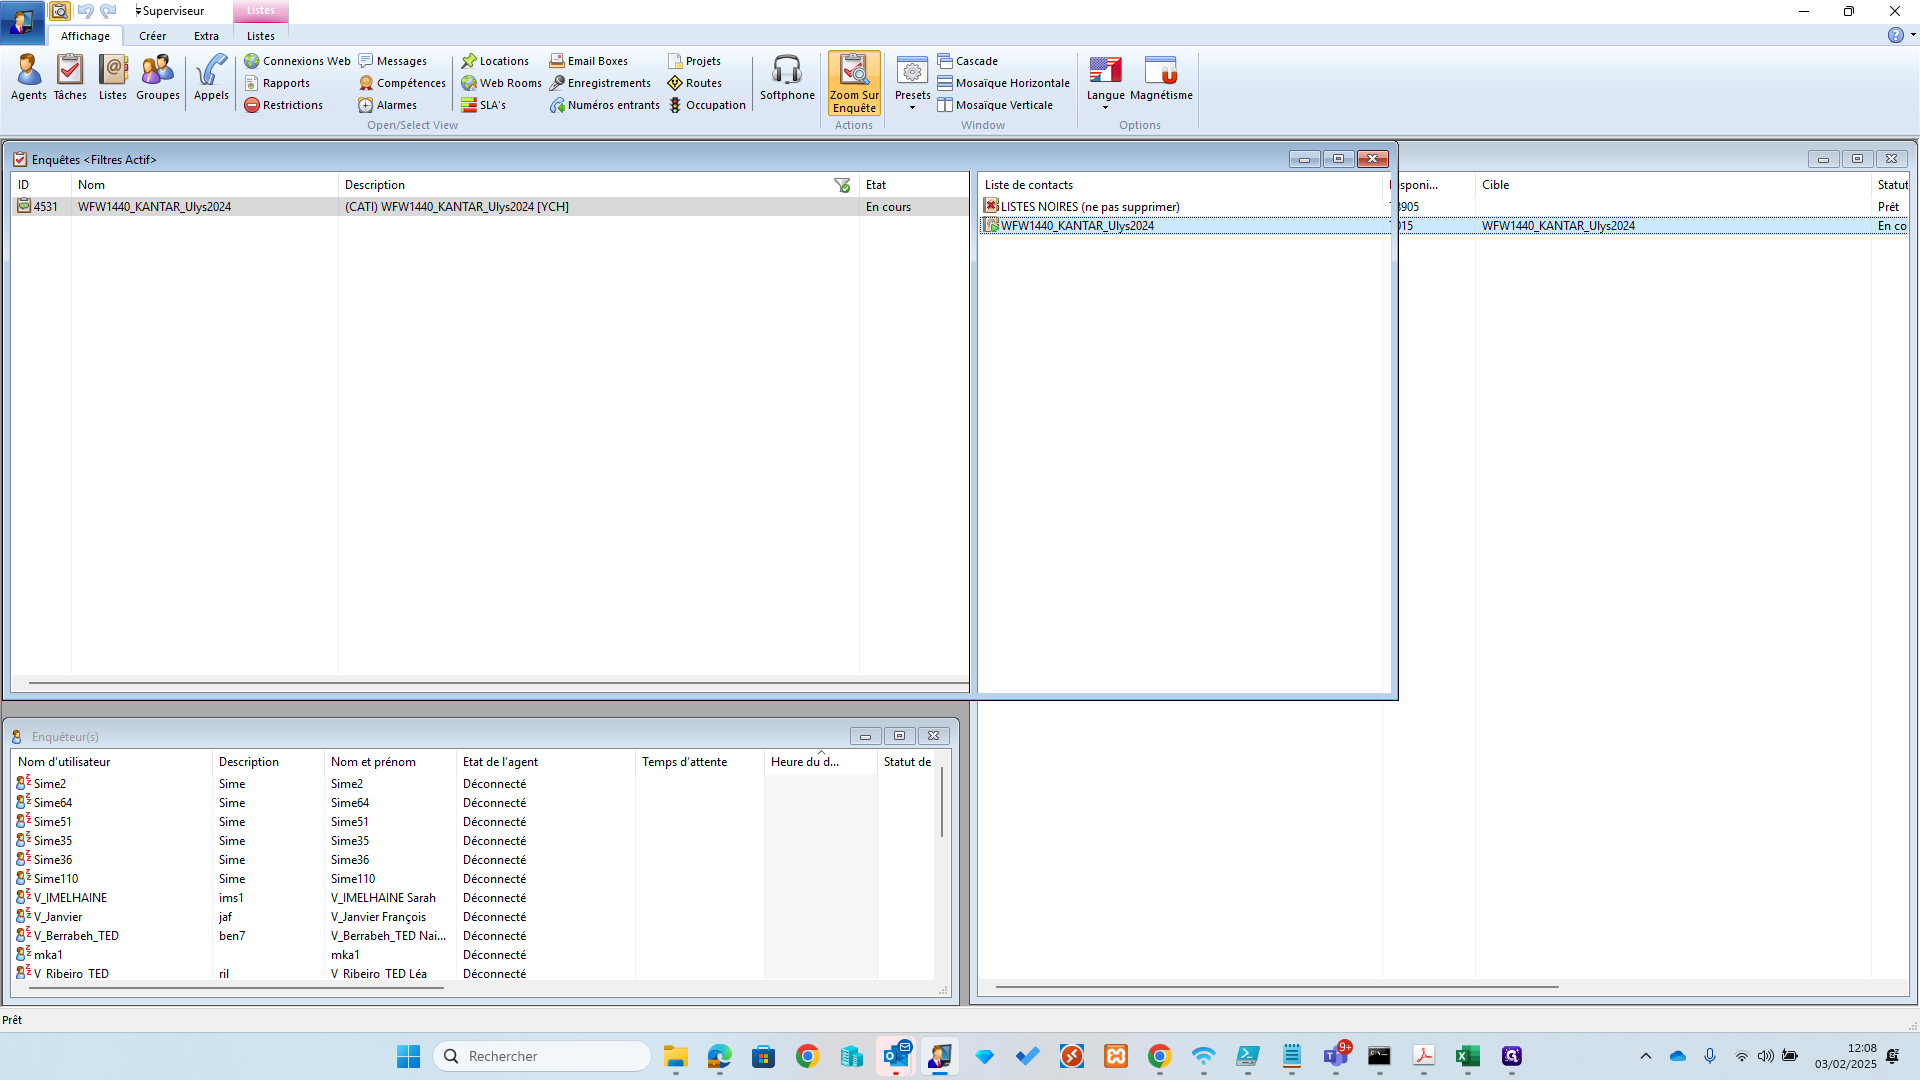Open Email Boxes view
1920x1080 pixels.
[588, 61]
